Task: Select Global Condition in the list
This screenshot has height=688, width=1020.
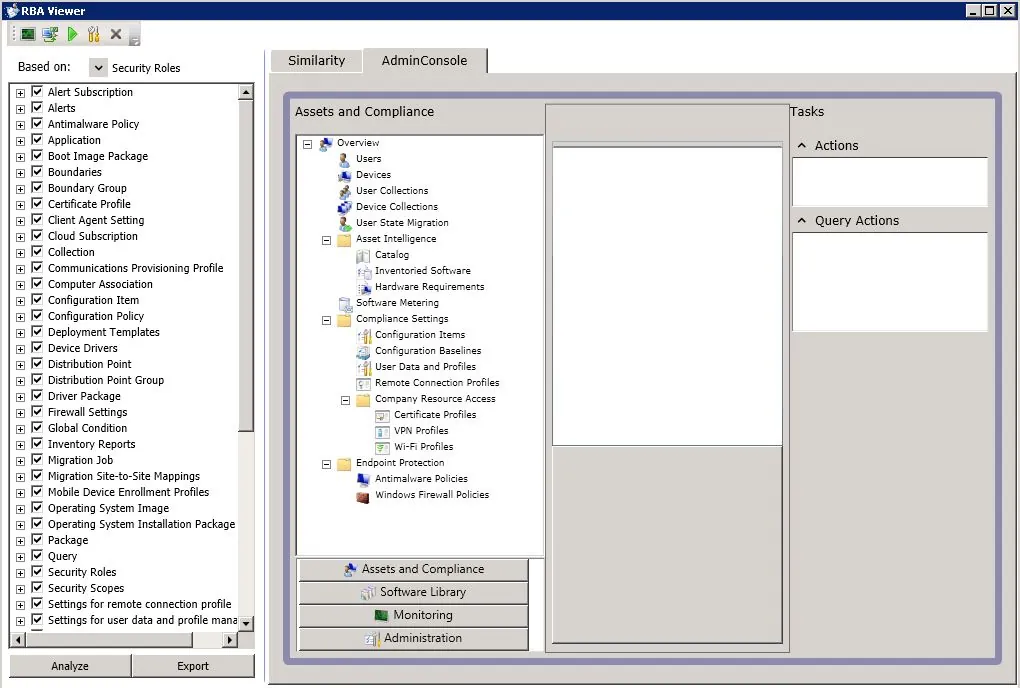Action: pos(87,429)
